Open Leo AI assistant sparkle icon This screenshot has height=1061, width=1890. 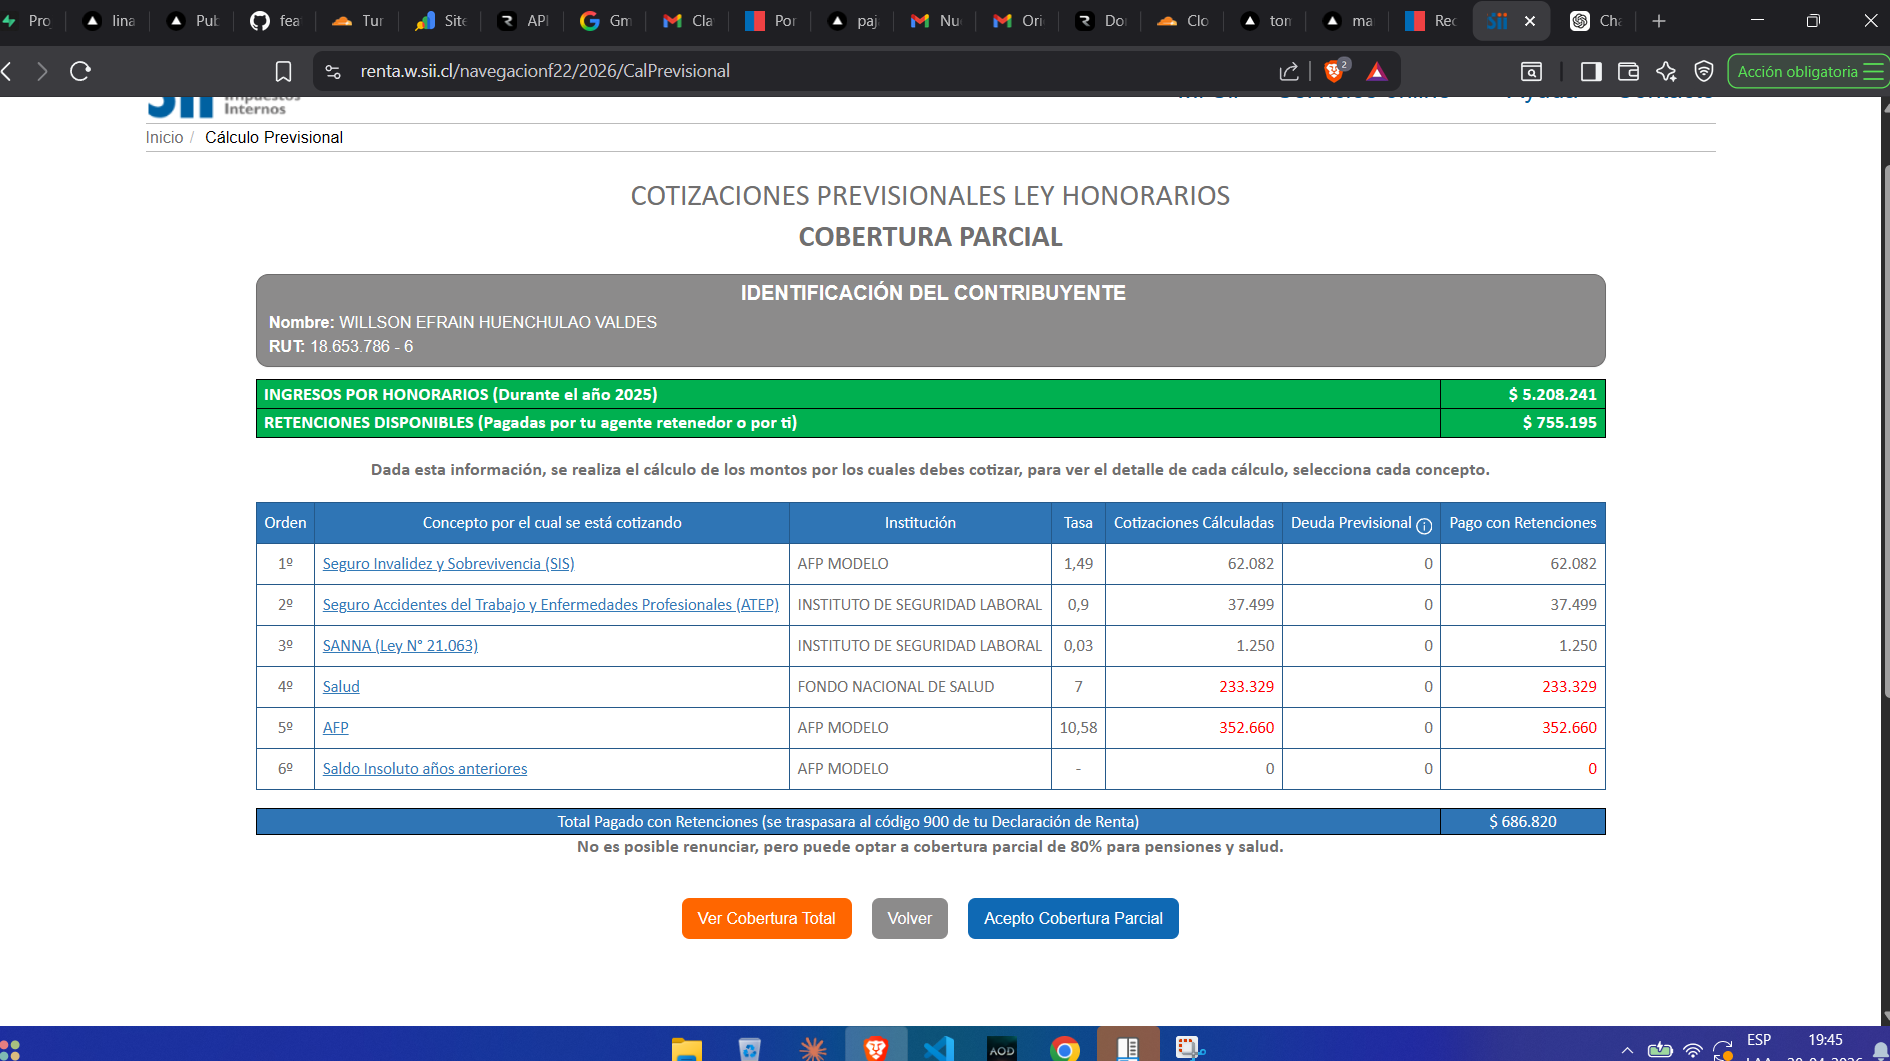point(1666,71)
